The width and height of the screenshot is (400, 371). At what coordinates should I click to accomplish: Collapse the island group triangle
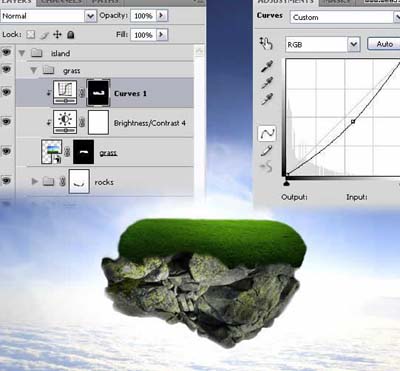(x=22, y=53)
